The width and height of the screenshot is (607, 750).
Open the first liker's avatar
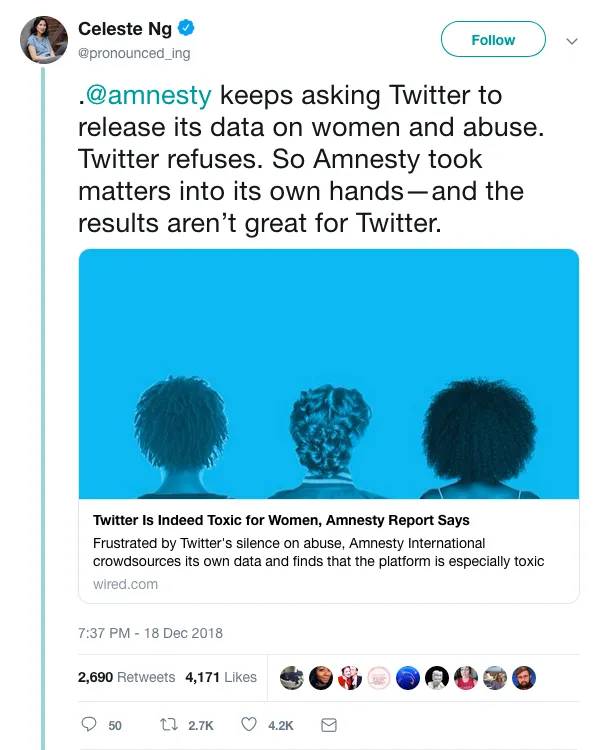[292, 678]
